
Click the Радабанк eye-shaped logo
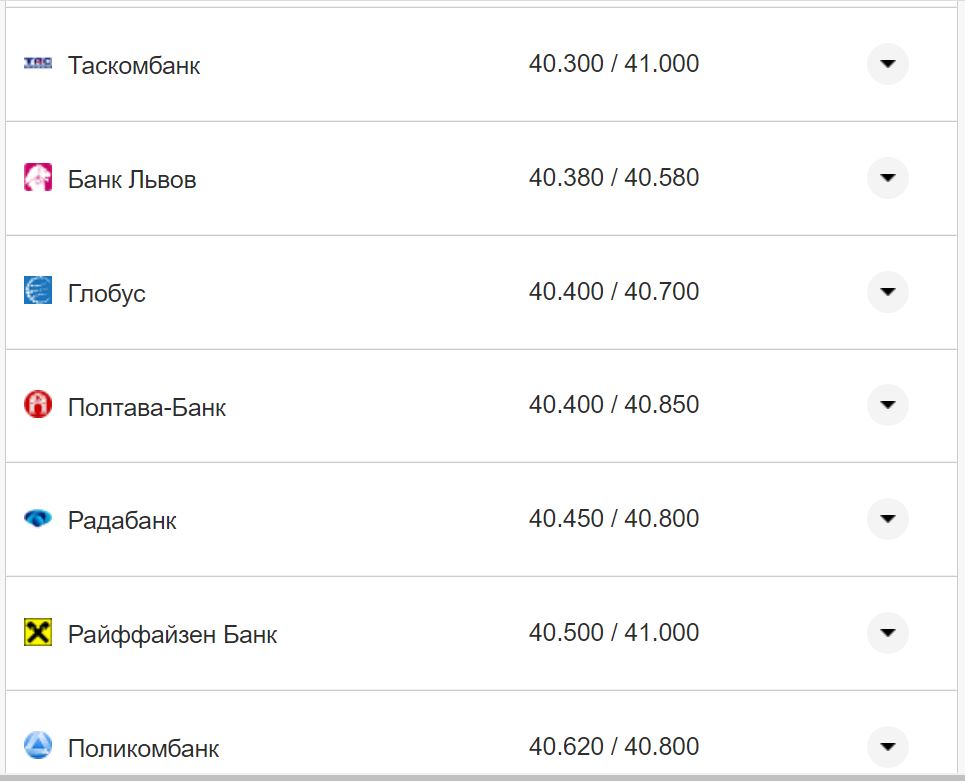click(38, 519)
